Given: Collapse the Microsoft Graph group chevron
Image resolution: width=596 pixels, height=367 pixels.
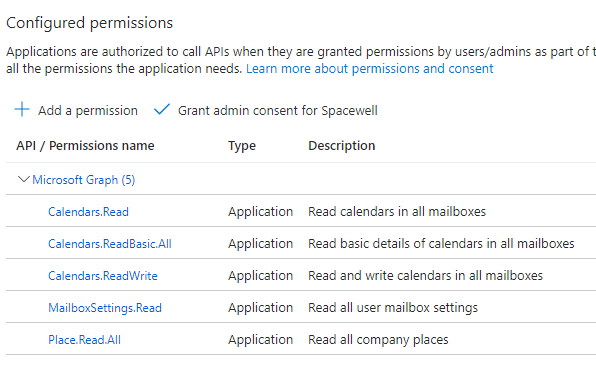Looking at the screenshot, I should click(24, 179).
